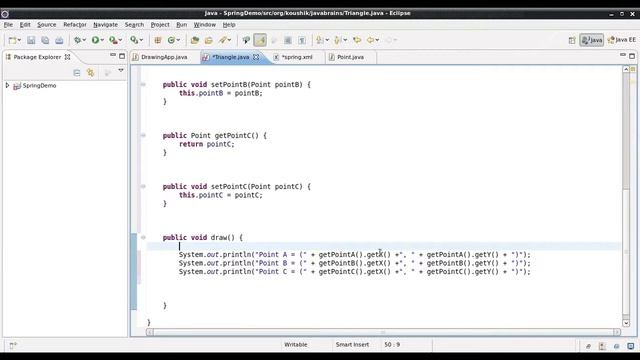Click the Next Annotation arrow icon
This screenshot has height=360, width=640.
[x=320, y=40]
